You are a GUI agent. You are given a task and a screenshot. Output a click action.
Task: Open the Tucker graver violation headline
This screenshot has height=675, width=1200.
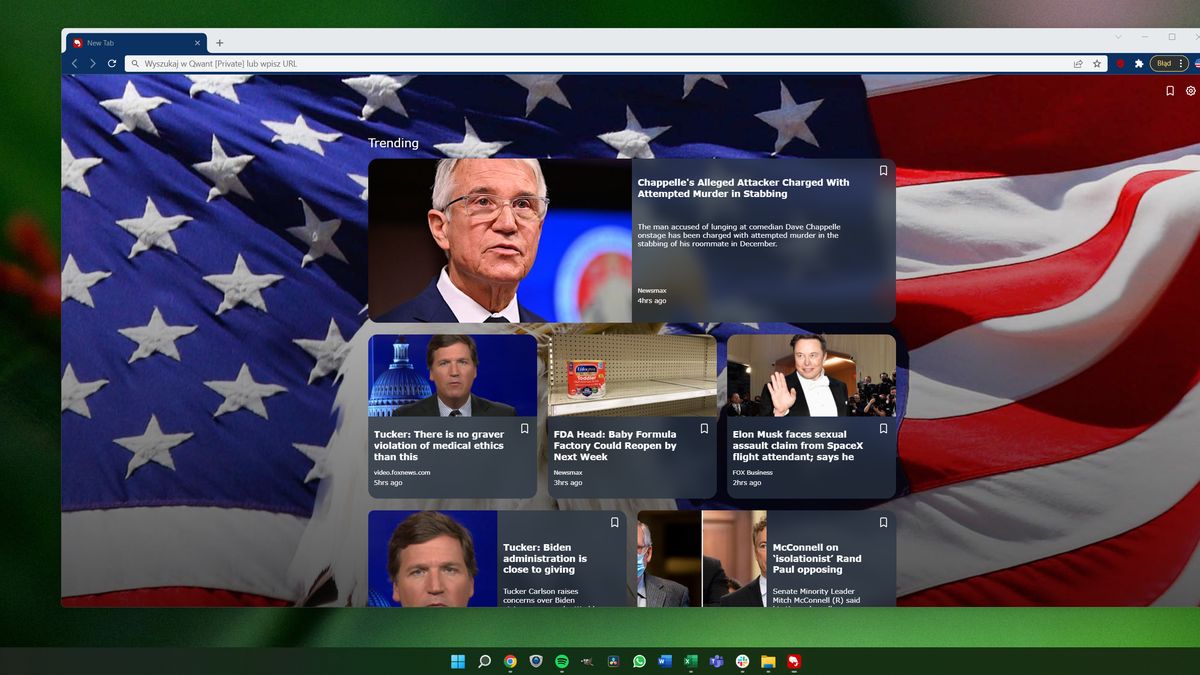click(439, 445)
